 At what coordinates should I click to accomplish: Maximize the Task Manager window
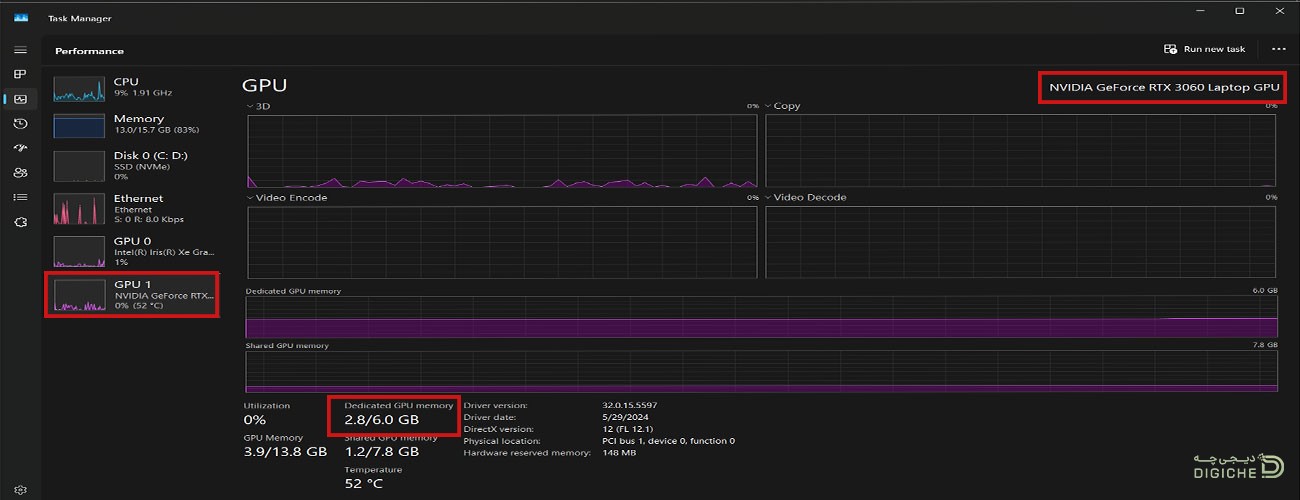pos(1240,12)
